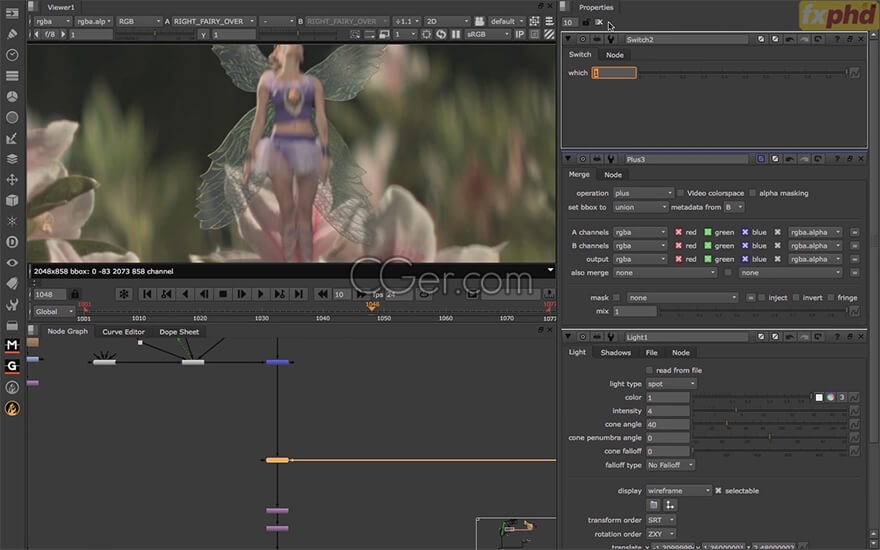Open the MetaData tag icon in toolbar

pos(12,283)
